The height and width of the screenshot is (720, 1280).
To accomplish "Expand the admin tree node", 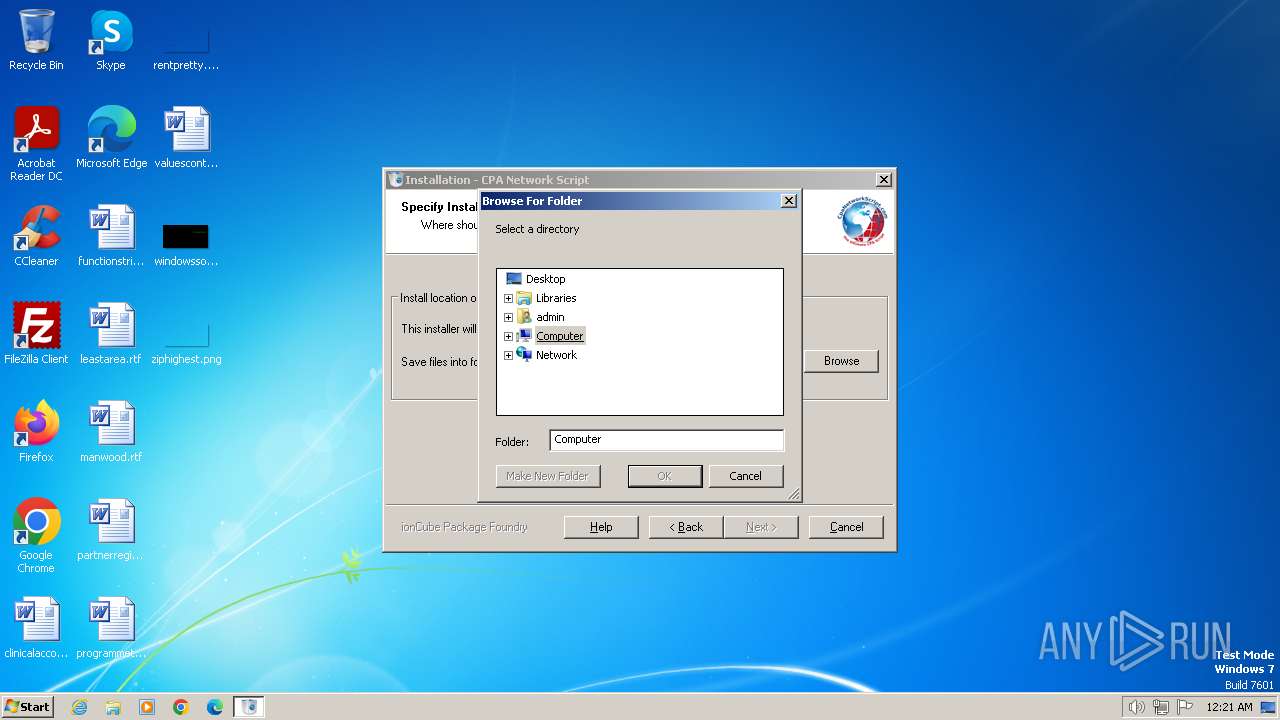I will (x=508, y=317).
